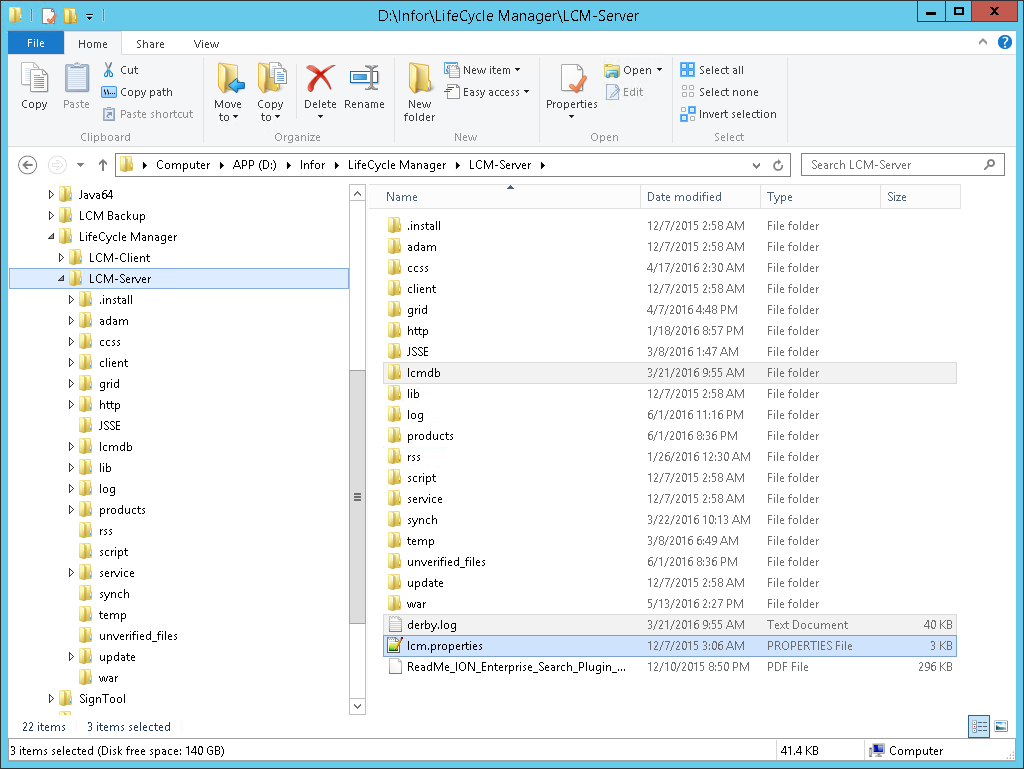Click Invert selection in ribbon
This screenshot has height=769, width=1024.
coord(729,114)
